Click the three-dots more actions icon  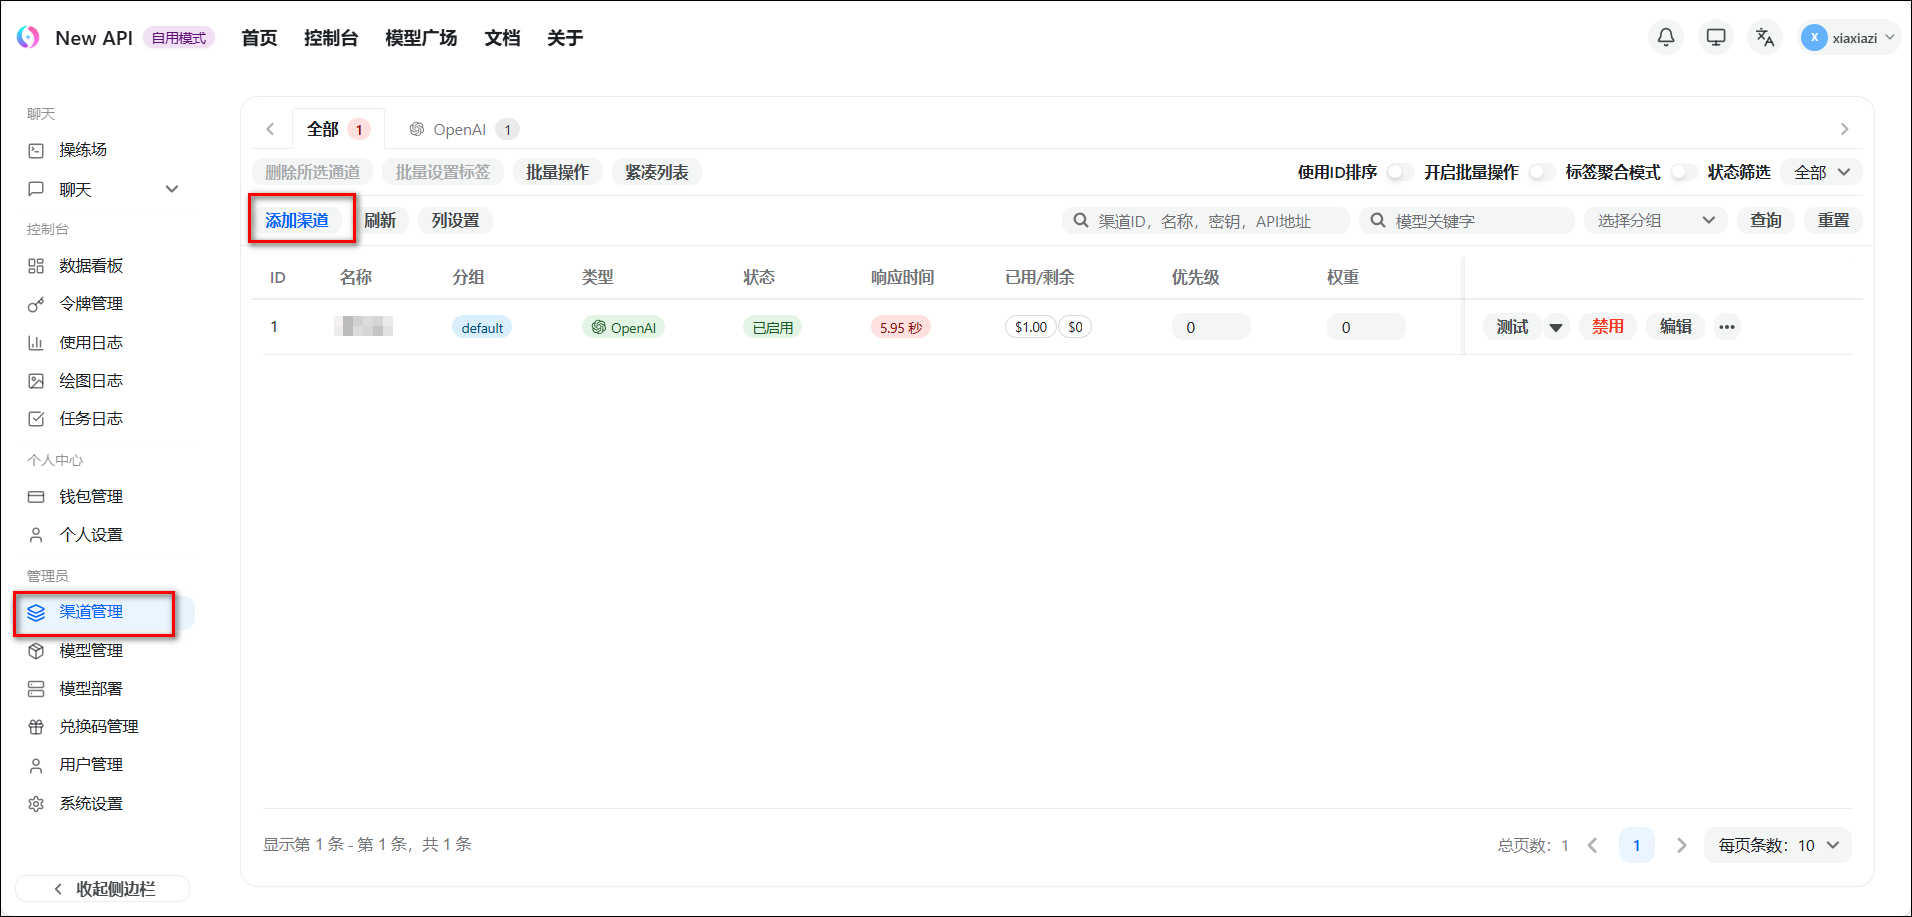pos(1726,327)
